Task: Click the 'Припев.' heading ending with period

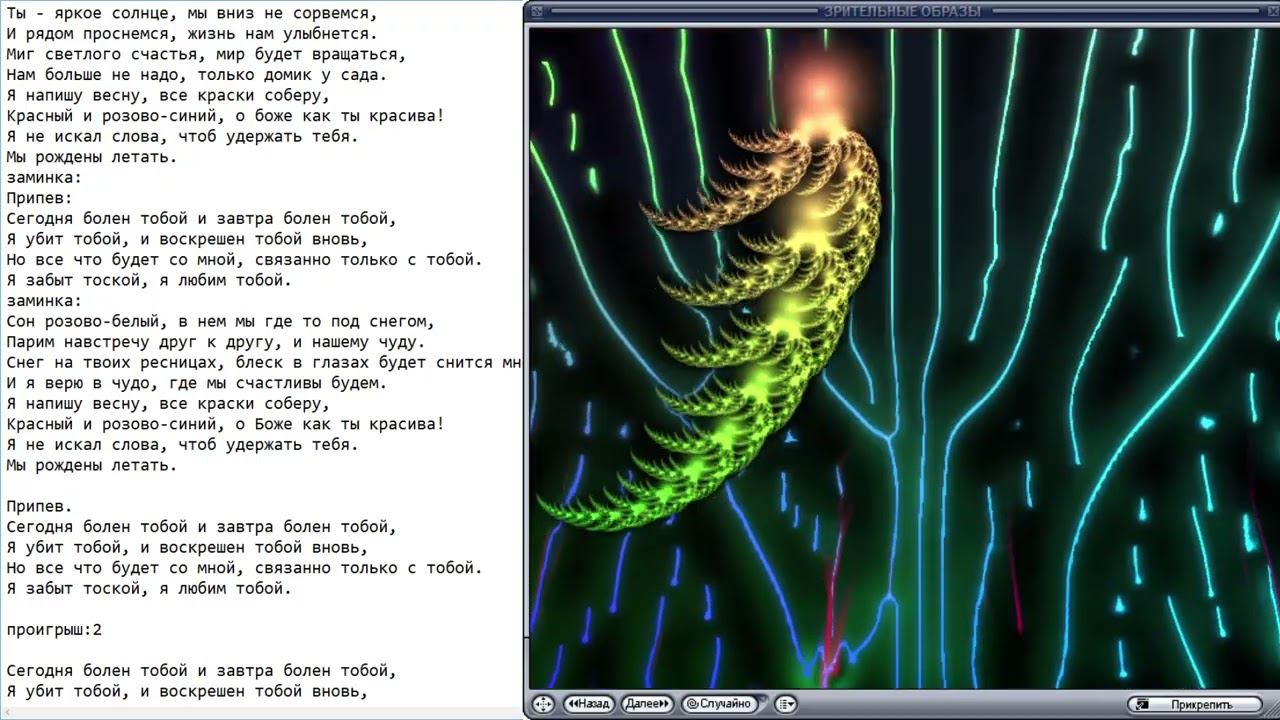Action: point(40,506)
